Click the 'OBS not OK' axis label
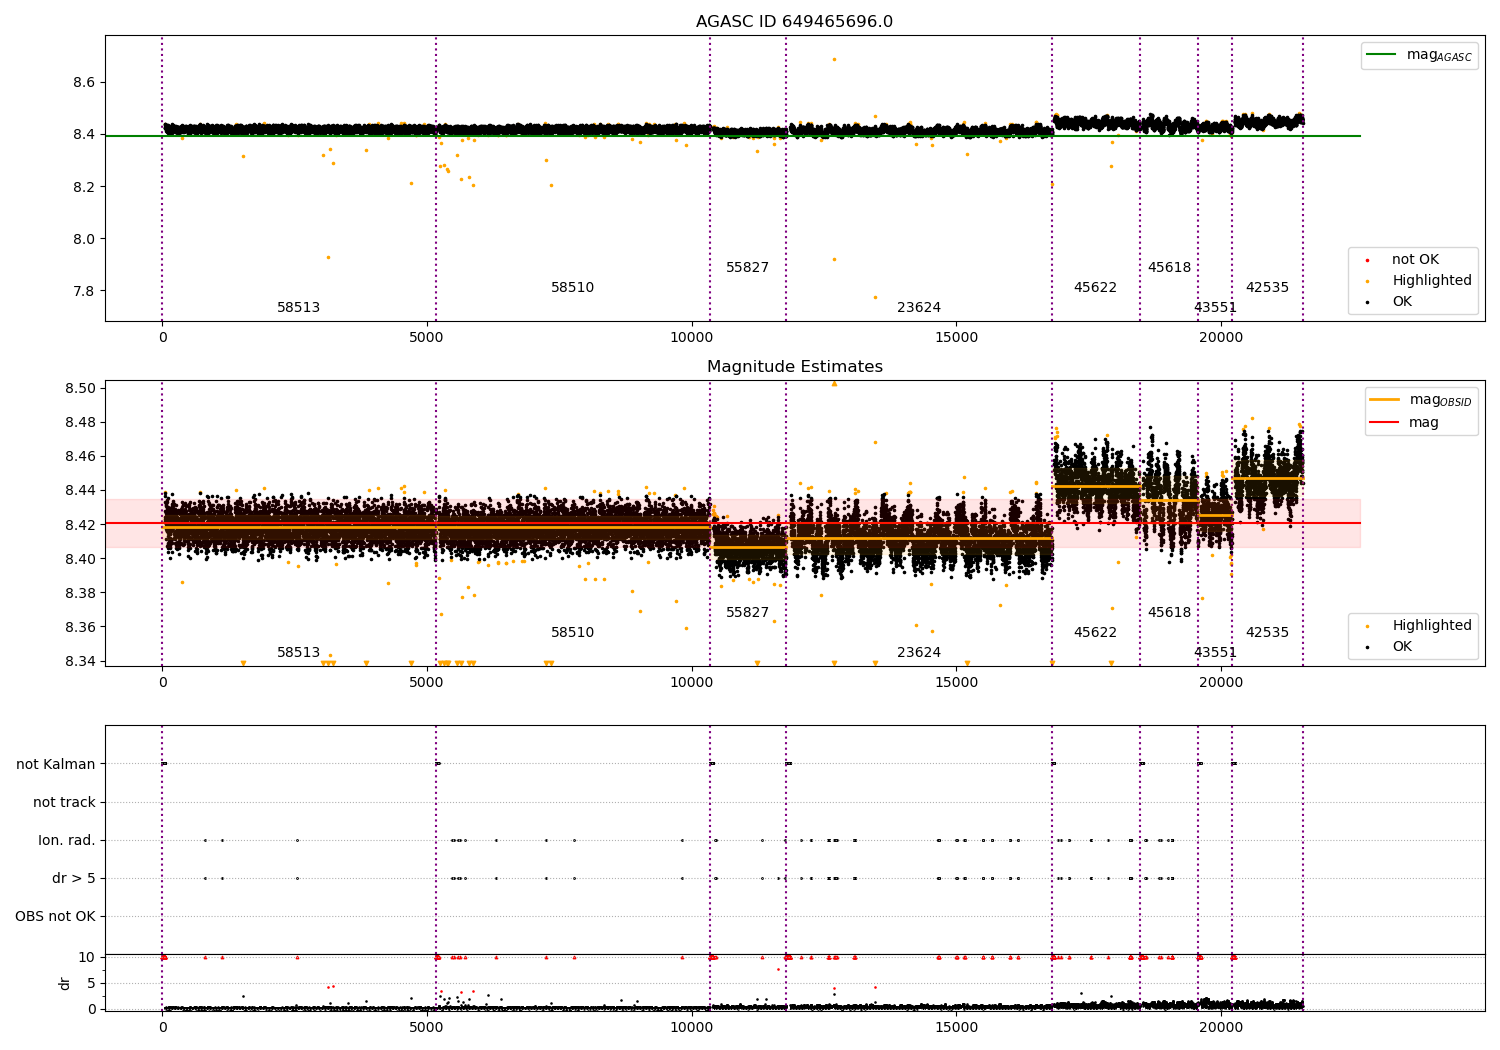The image size is (1500, 1050). point(55,917)
